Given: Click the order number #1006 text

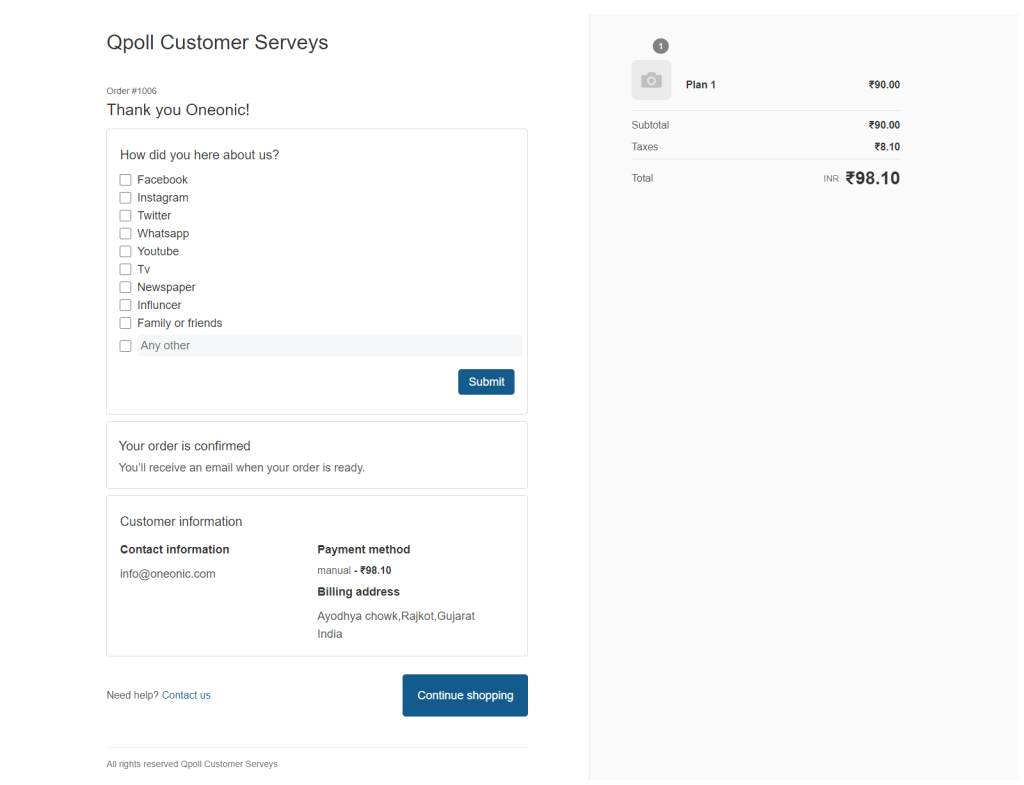Looking at the screenshot, I should coord(131,91).
